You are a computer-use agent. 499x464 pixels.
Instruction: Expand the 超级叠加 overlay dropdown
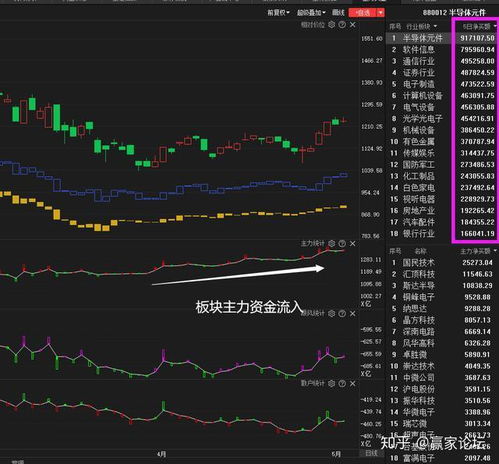[311, 13]
